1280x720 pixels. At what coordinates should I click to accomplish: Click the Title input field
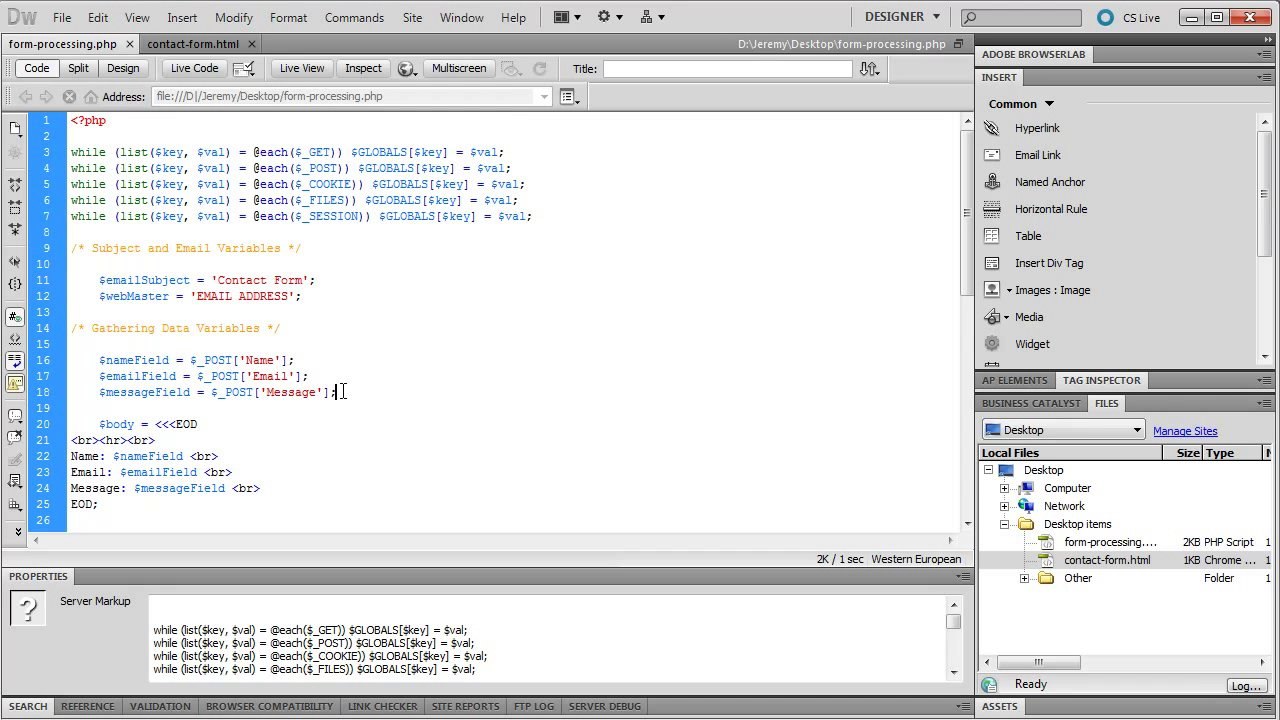[x=727, y=69]
